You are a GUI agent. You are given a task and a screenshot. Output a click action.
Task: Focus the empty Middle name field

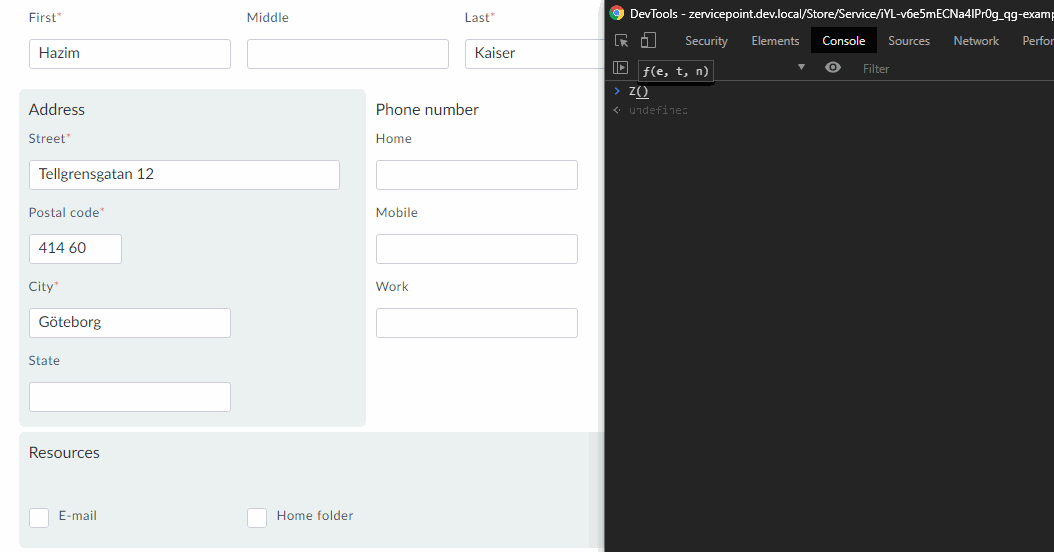point(348,54)
